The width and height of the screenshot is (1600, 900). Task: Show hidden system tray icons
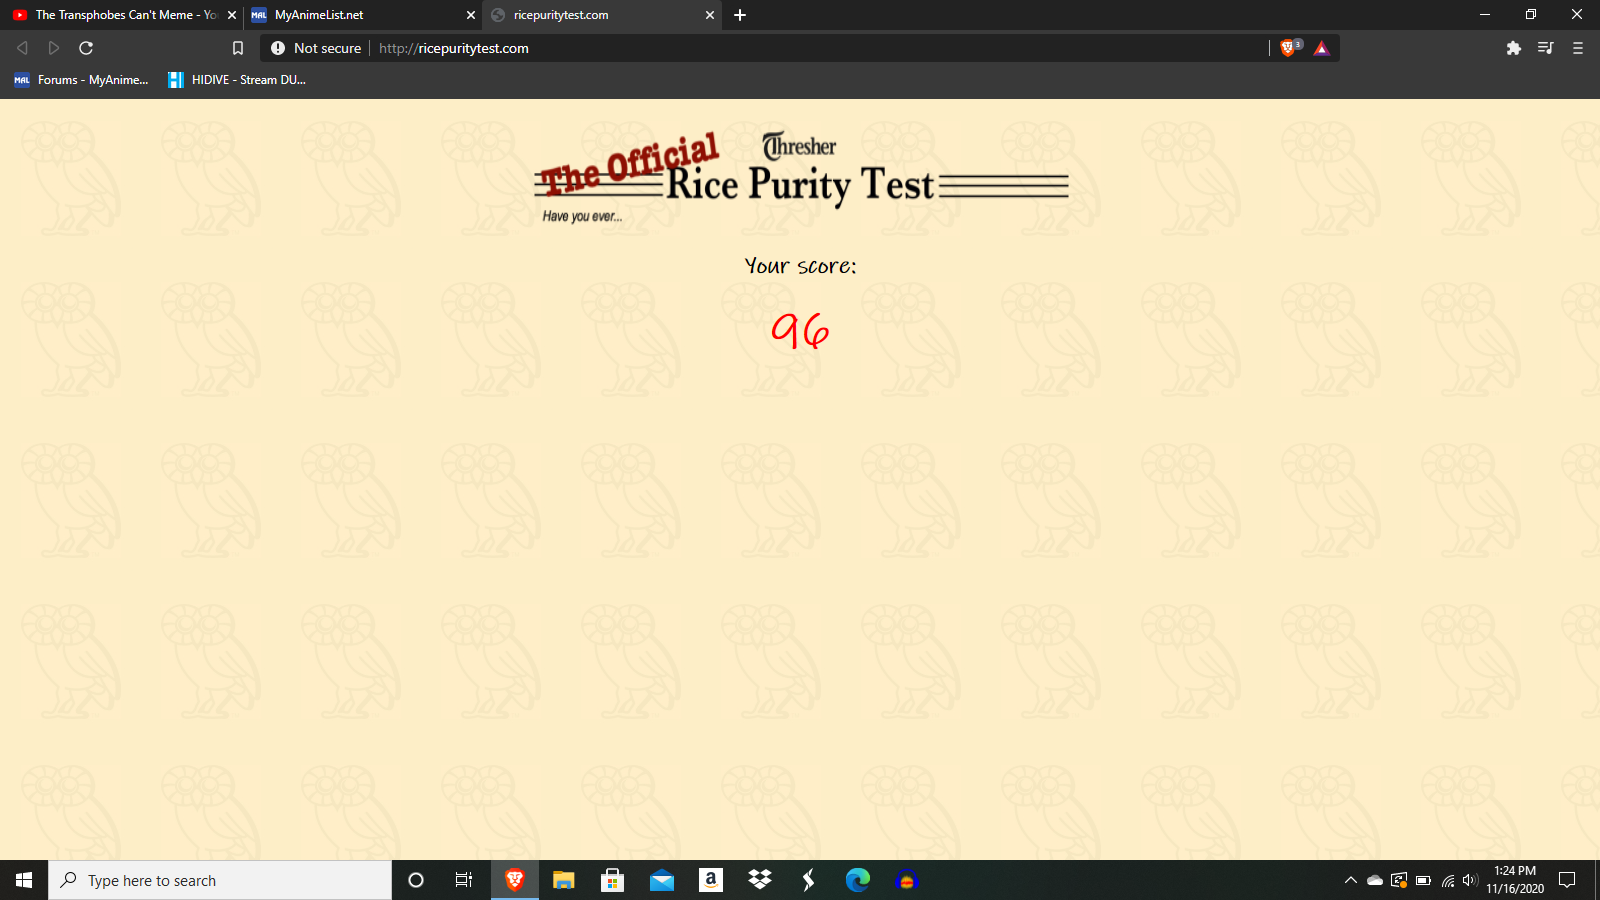pyautogui.click(x=1350, y=880)
